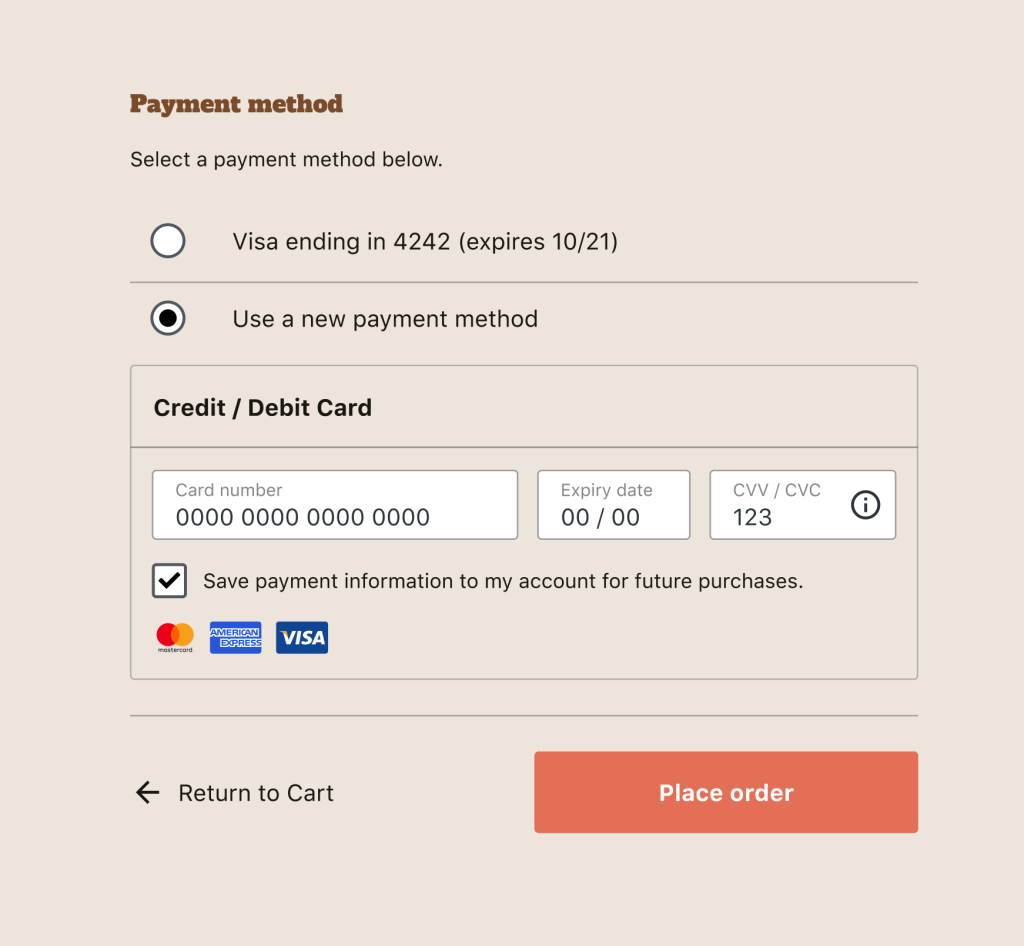This screenshot has width=1024, height=946.
Task: Open the Payment method section header
Action: [236, 103]
